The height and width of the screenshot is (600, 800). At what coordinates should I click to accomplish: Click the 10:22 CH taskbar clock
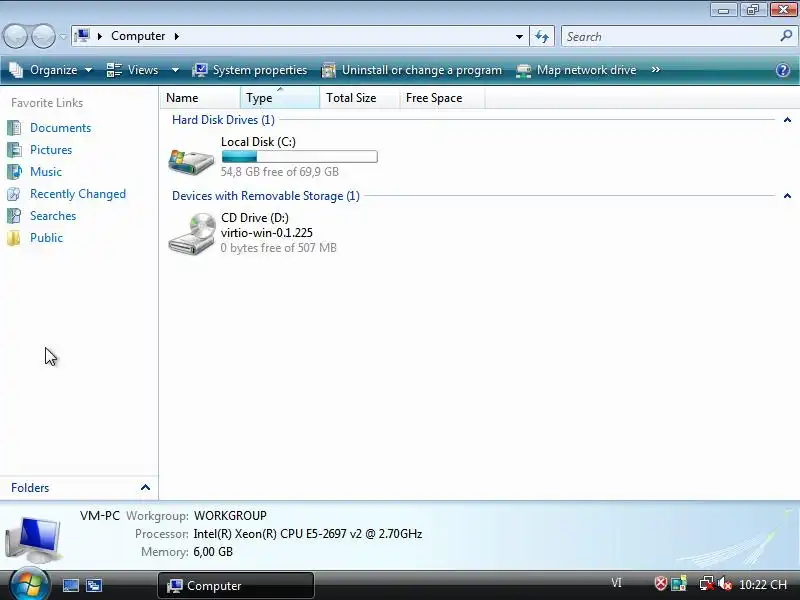click(x=763, y=585)
